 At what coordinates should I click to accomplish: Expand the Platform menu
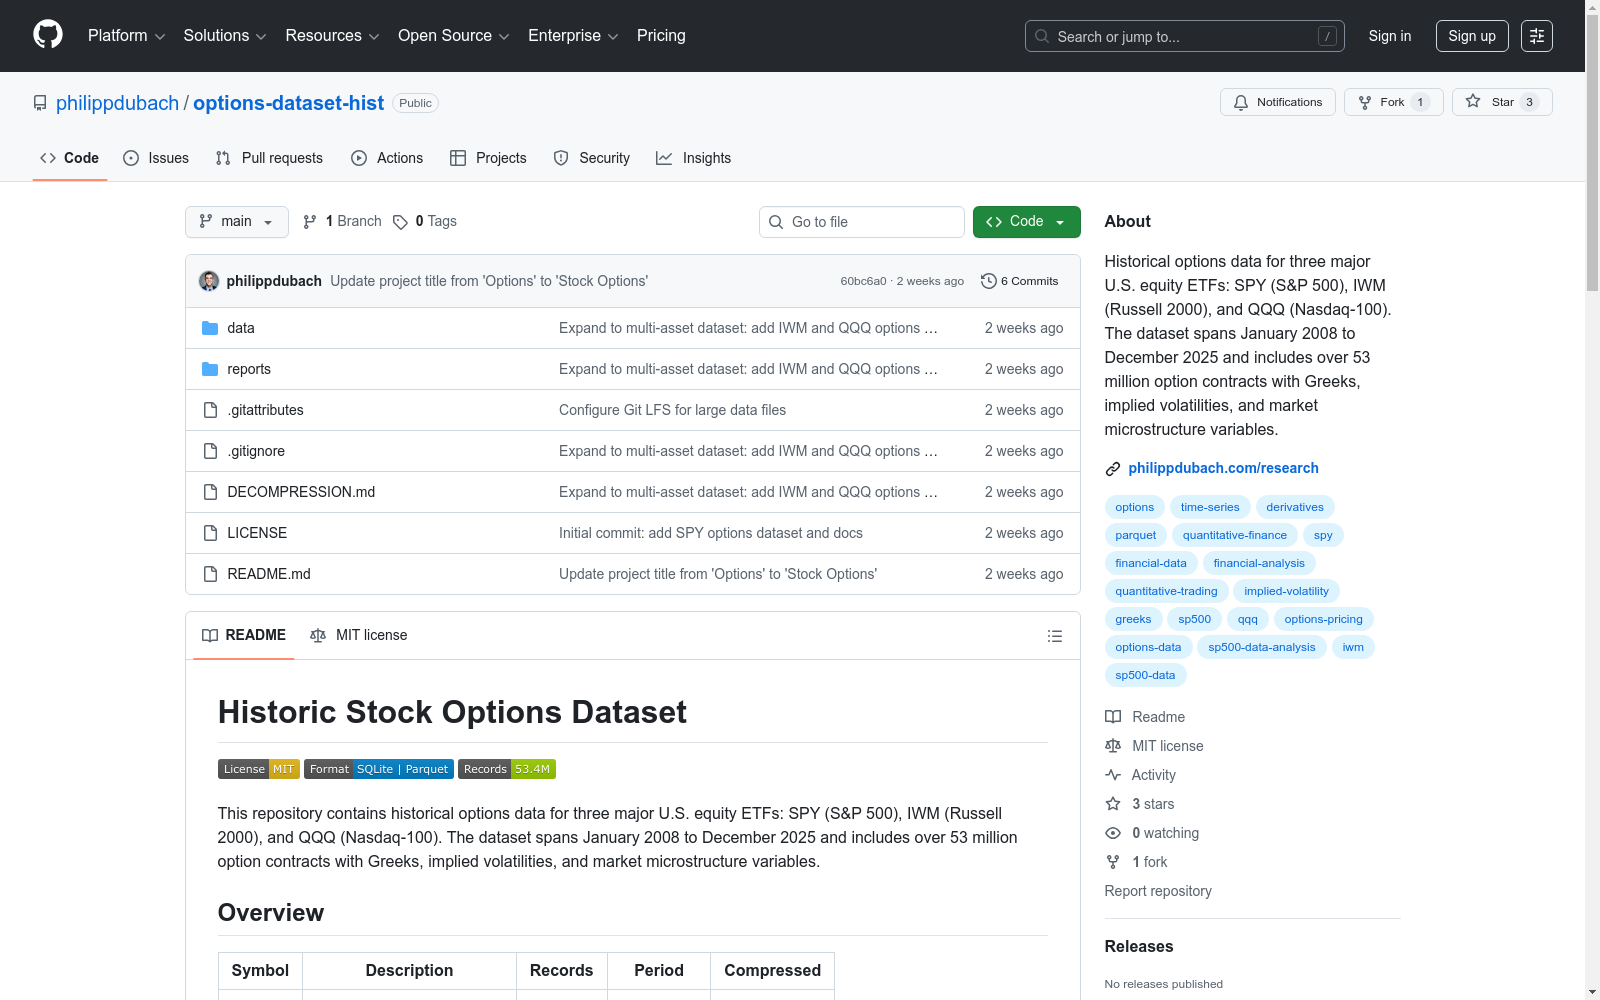(x=127, y=36)
